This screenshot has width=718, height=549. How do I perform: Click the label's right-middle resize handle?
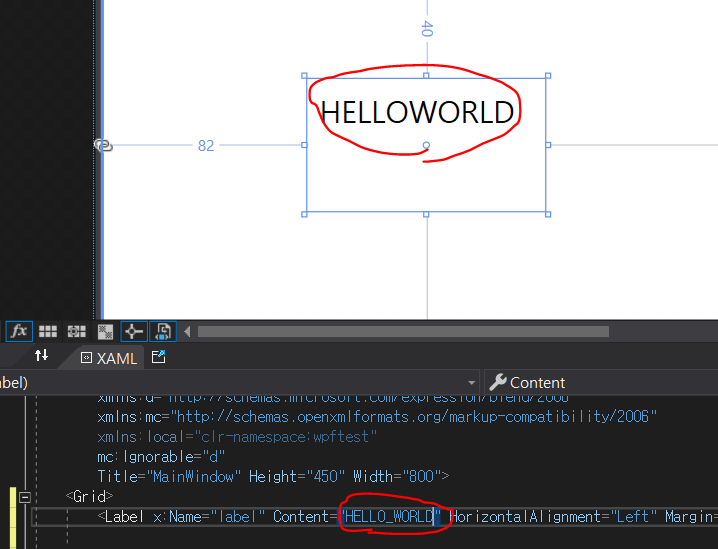[x=548, y=145]
